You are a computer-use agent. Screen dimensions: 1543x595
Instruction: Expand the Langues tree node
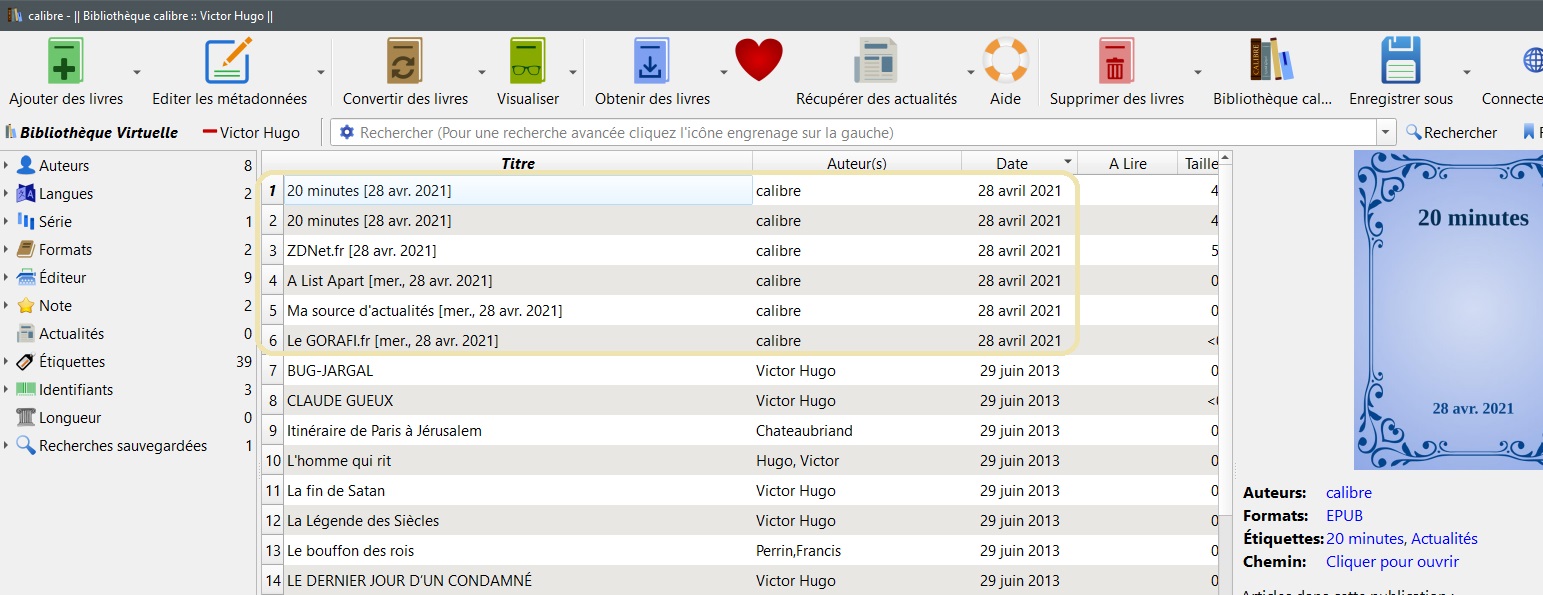point(7,194)
